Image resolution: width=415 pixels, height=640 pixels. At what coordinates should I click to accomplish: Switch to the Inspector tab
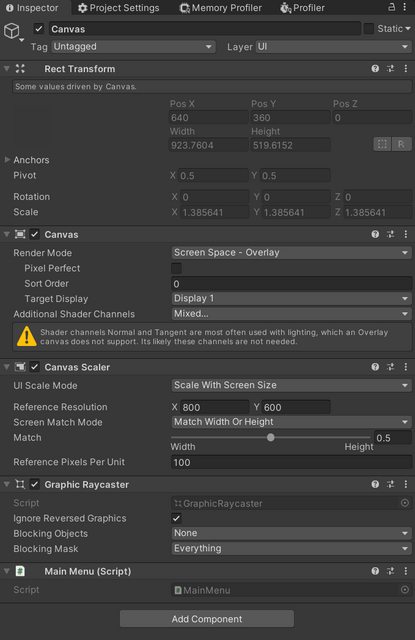pos(33,8)
